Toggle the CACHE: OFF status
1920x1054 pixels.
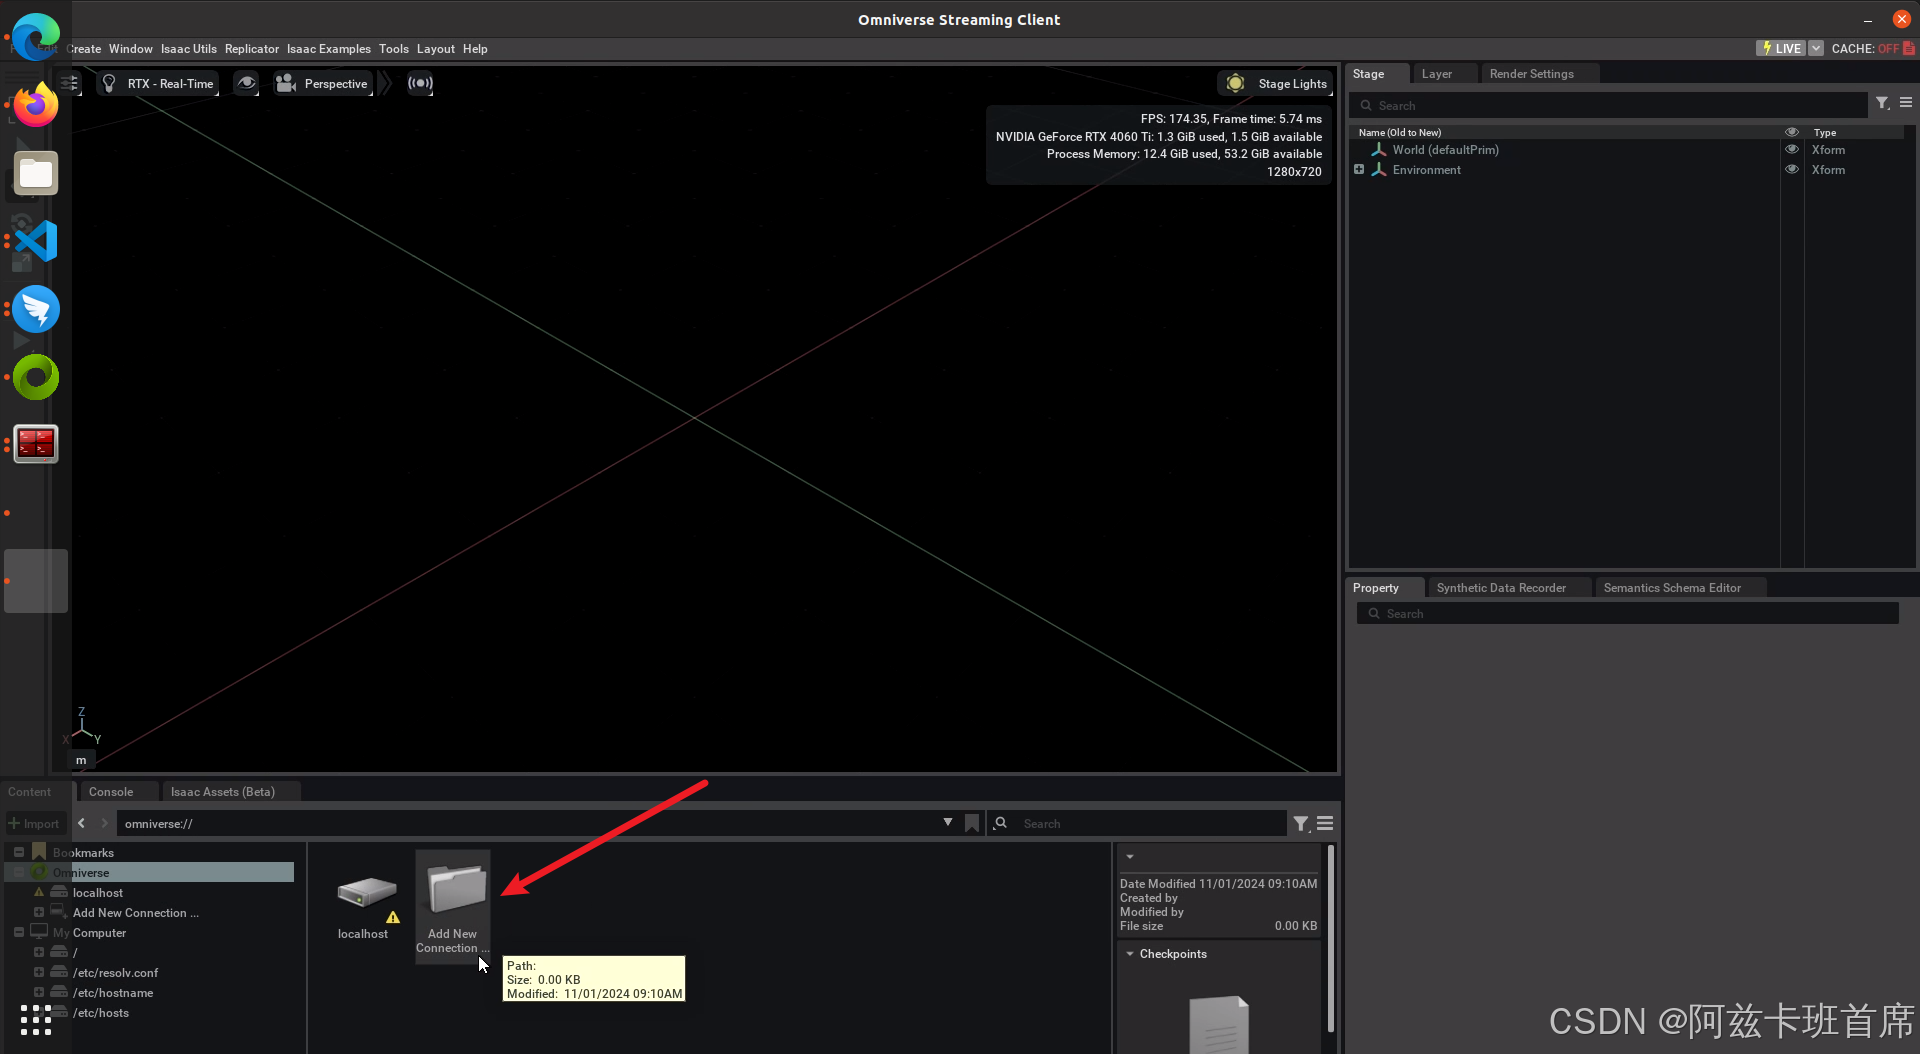pos(1866,48)
